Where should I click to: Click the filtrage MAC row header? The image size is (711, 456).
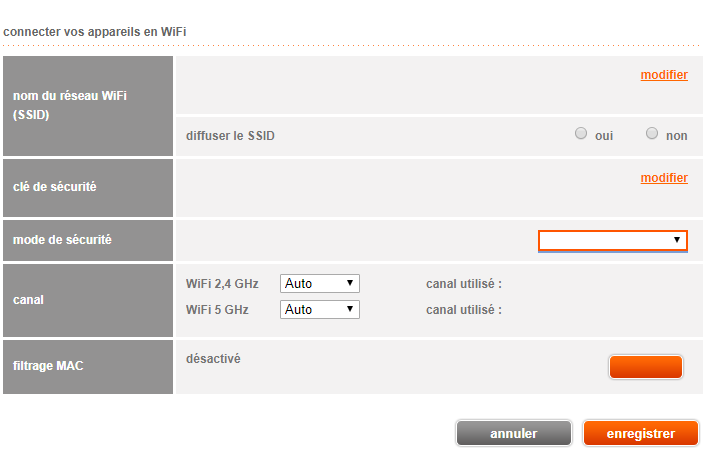point(48,366)
